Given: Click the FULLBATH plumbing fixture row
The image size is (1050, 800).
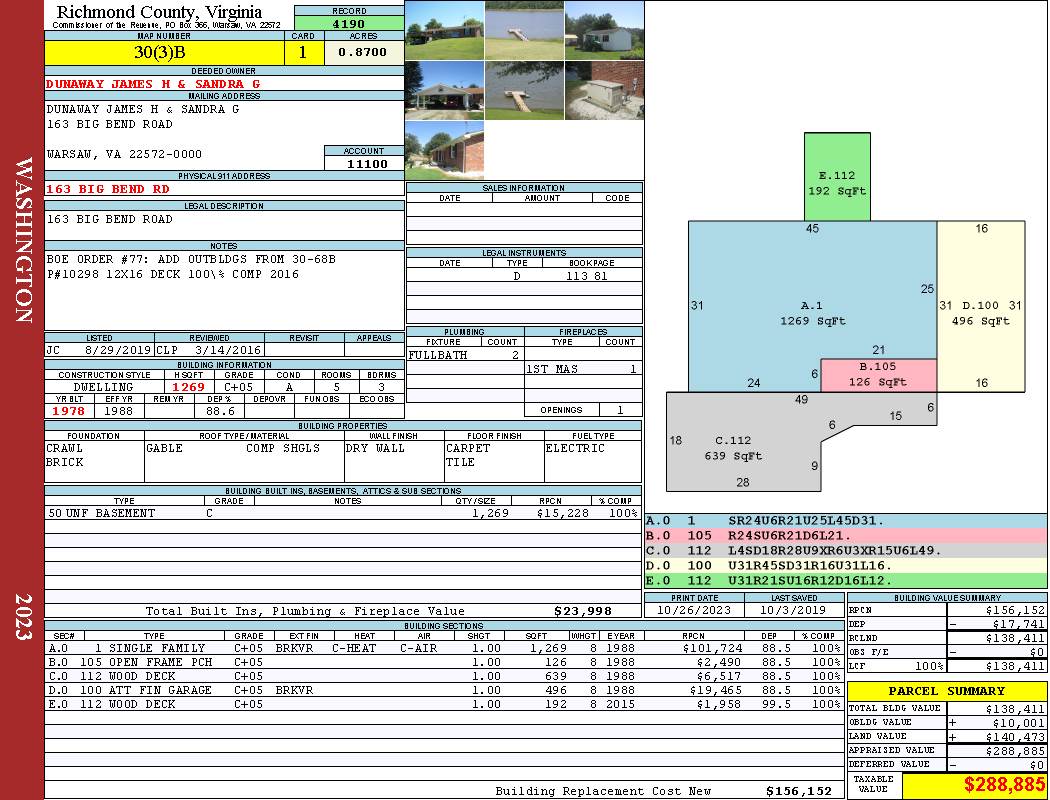Looking at the screenshot, I should (465, 355).
